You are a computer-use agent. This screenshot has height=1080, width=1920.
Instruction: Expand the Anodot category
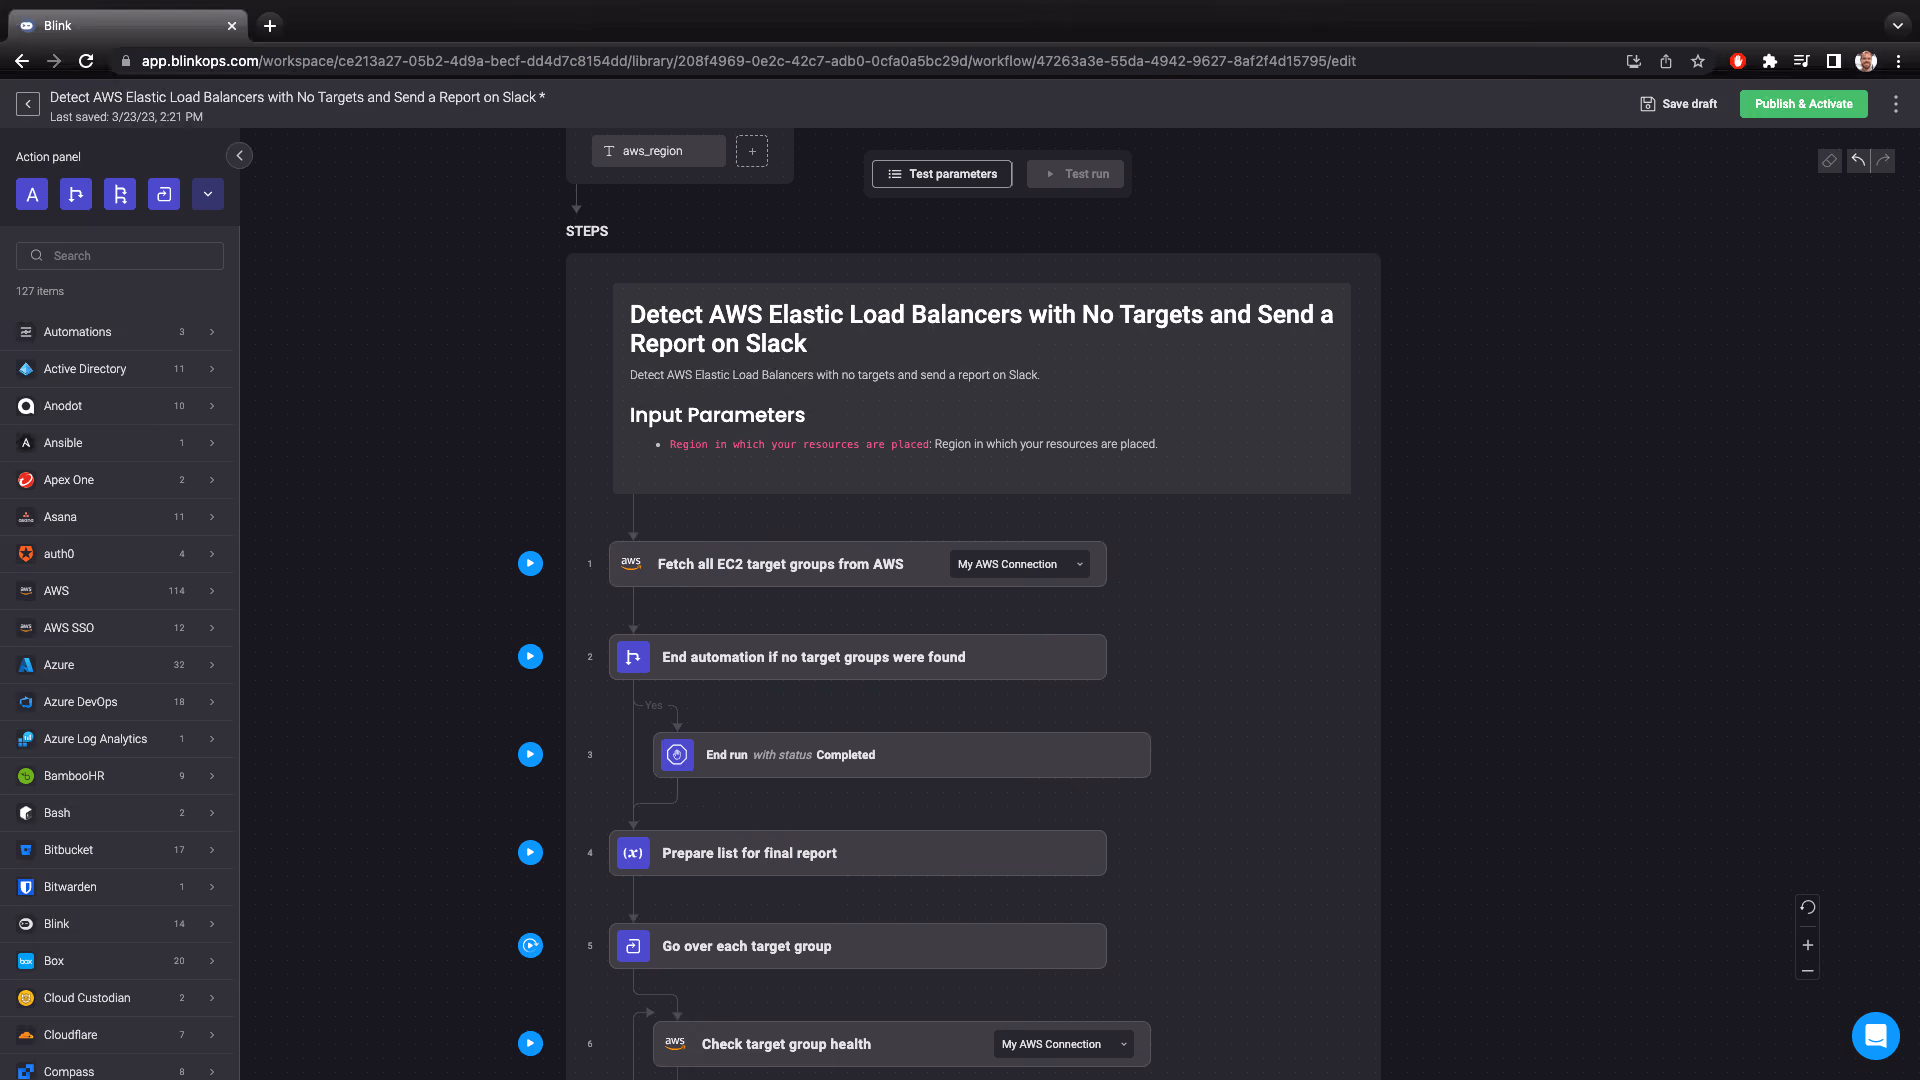pos(120,406)
